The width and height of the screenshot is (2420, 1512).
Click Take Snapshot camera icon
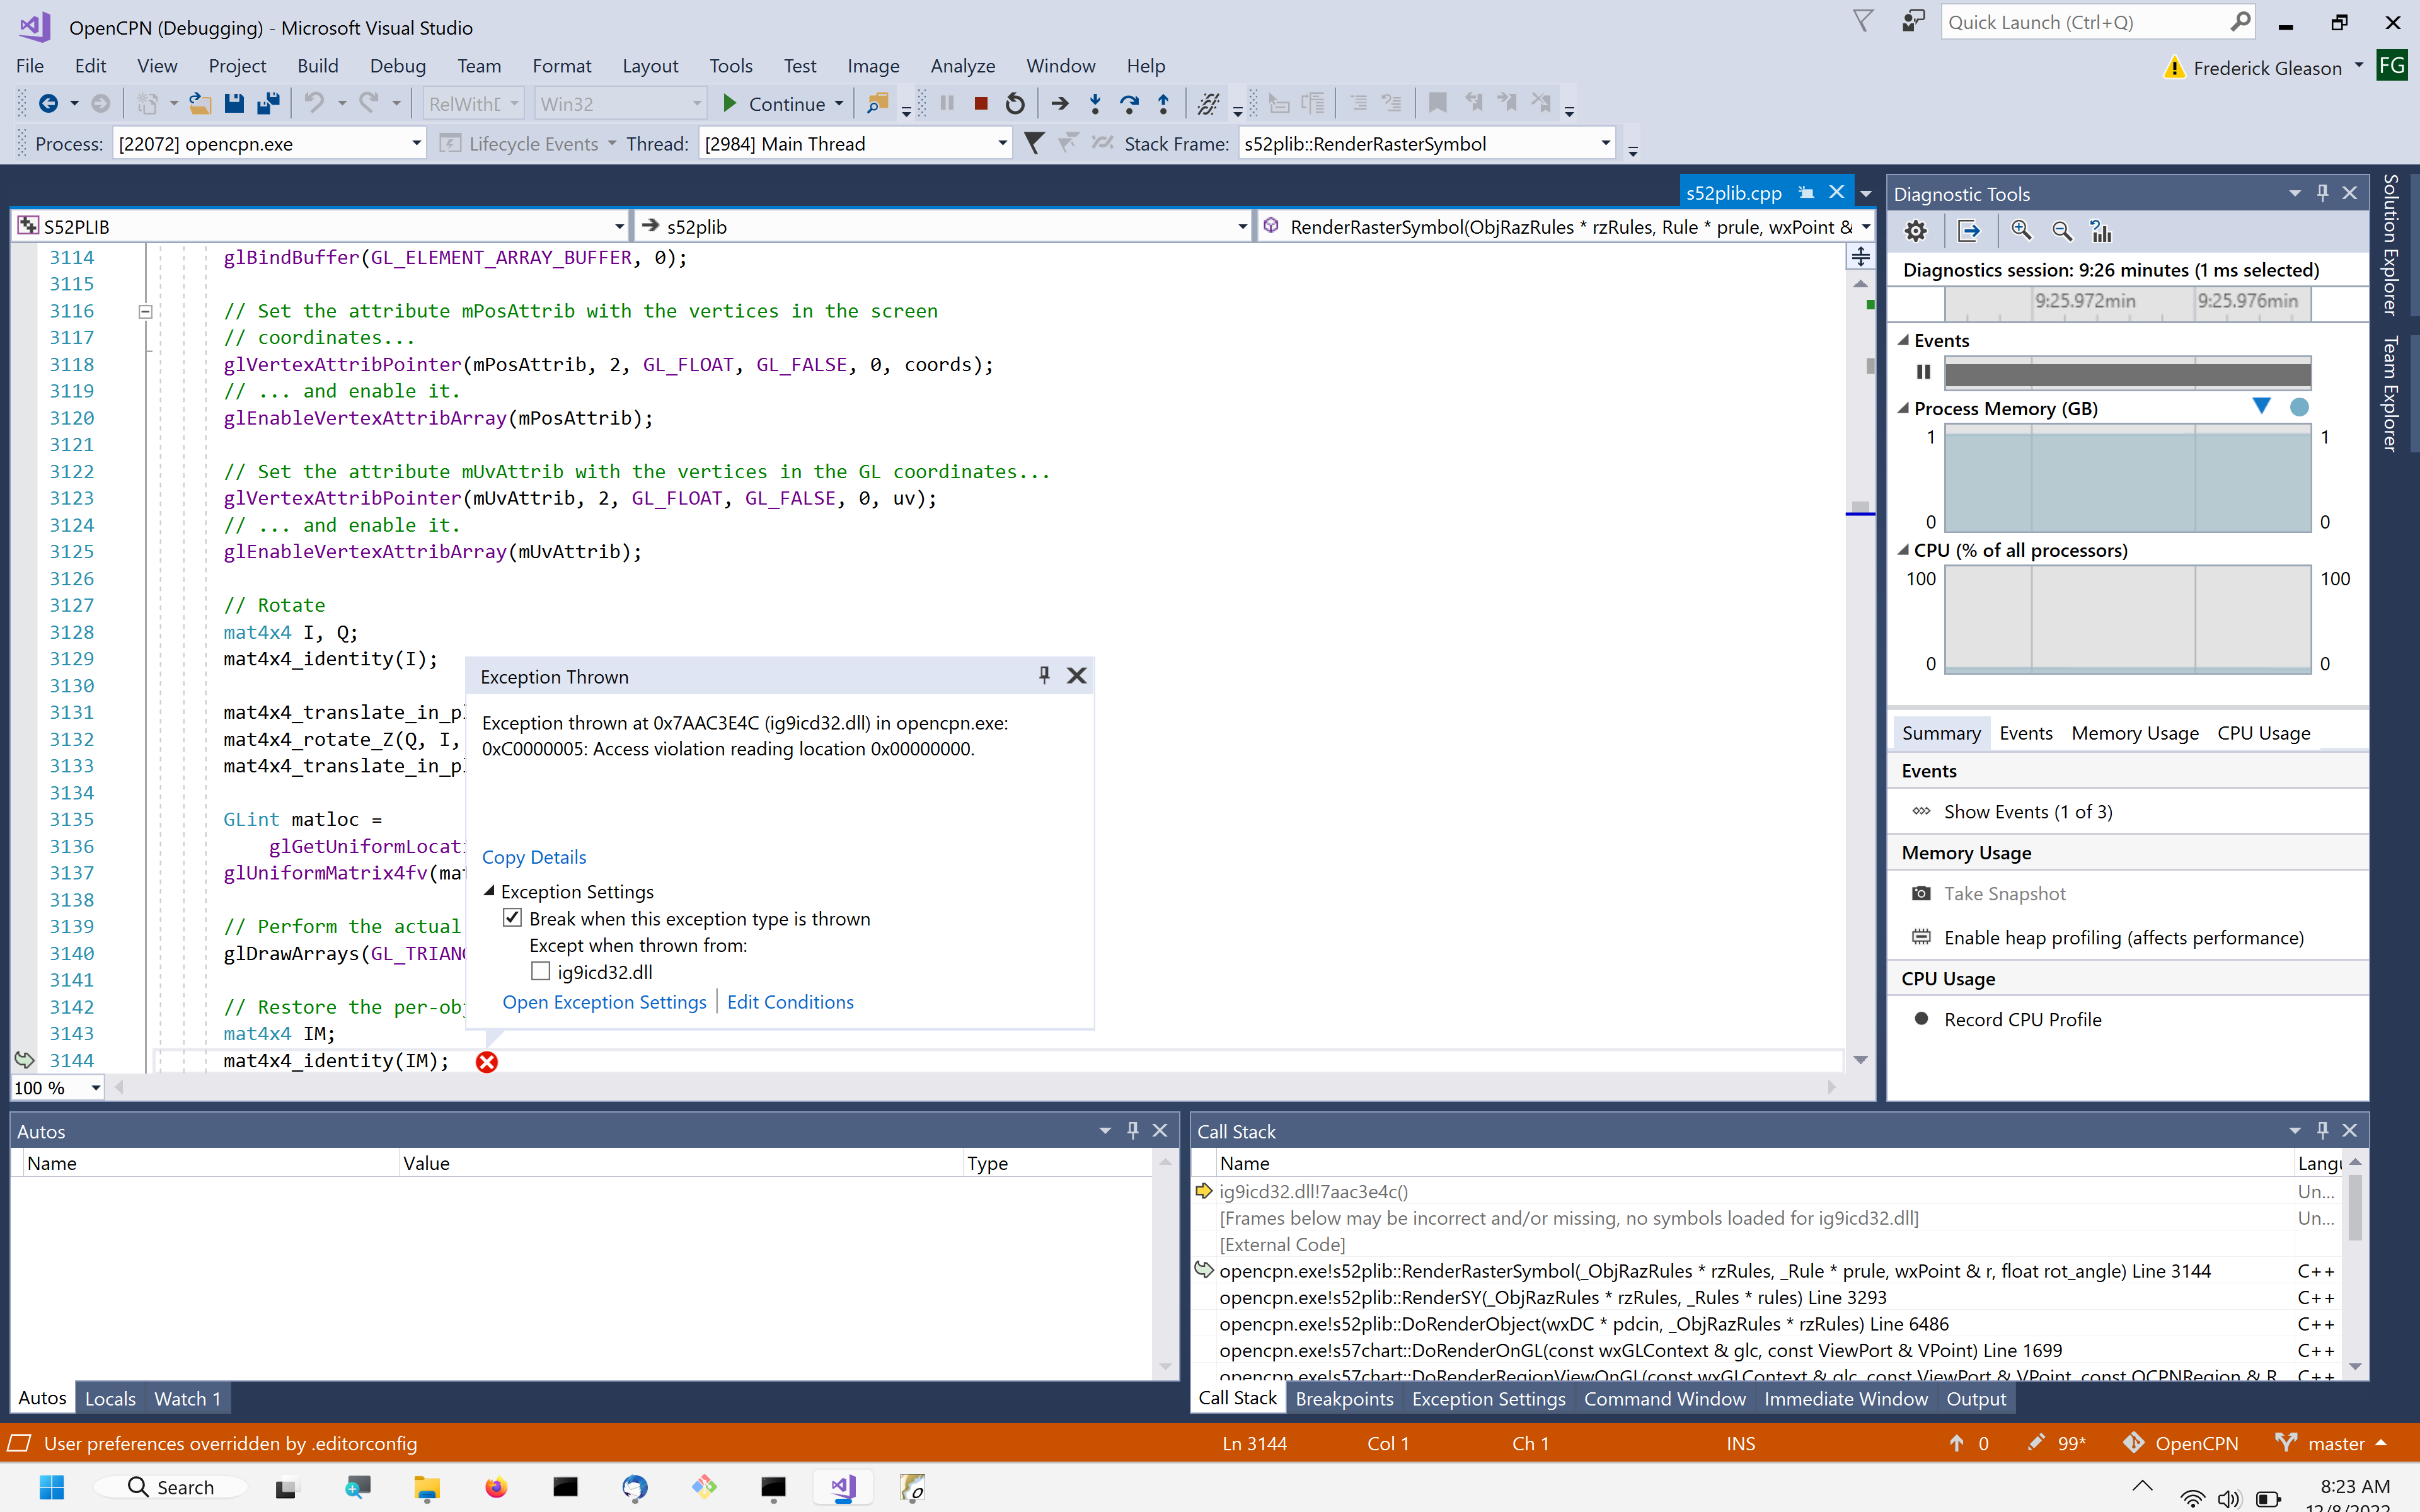[1921, 893]
